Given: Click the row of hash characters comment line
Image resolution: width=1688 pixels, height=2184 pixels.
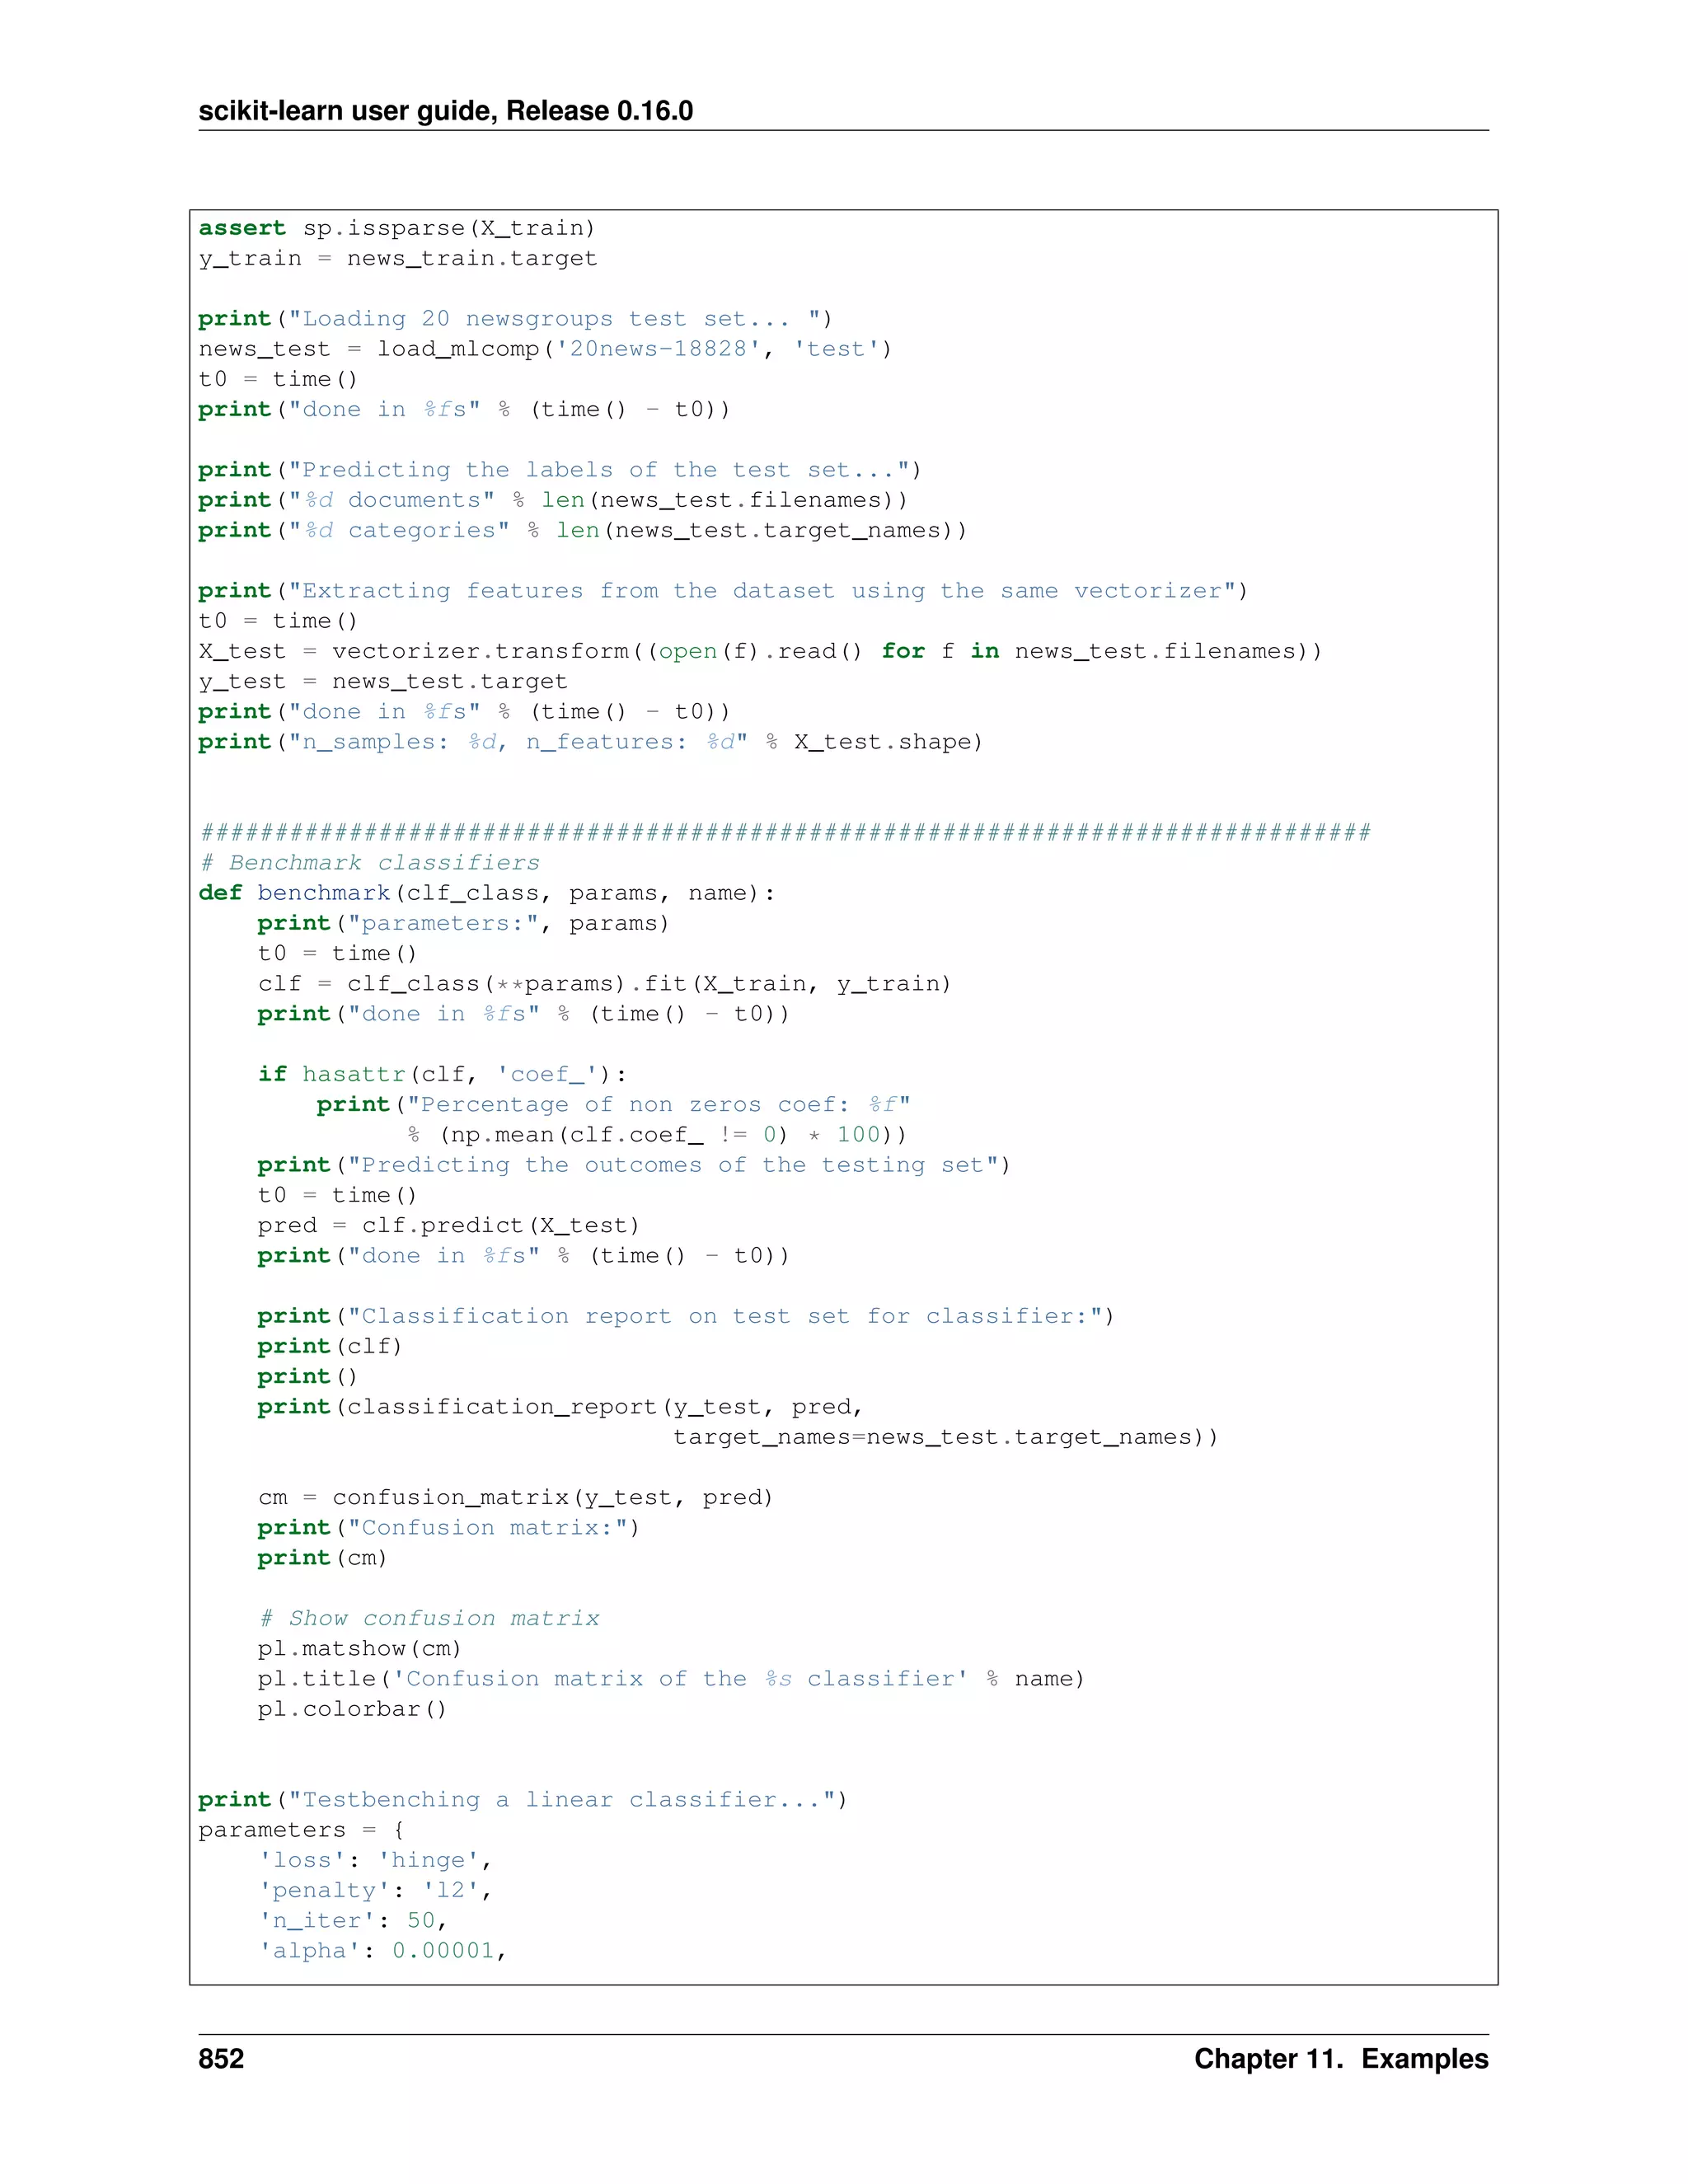Looking at the screenshot, I should click(x=785, y=832).
